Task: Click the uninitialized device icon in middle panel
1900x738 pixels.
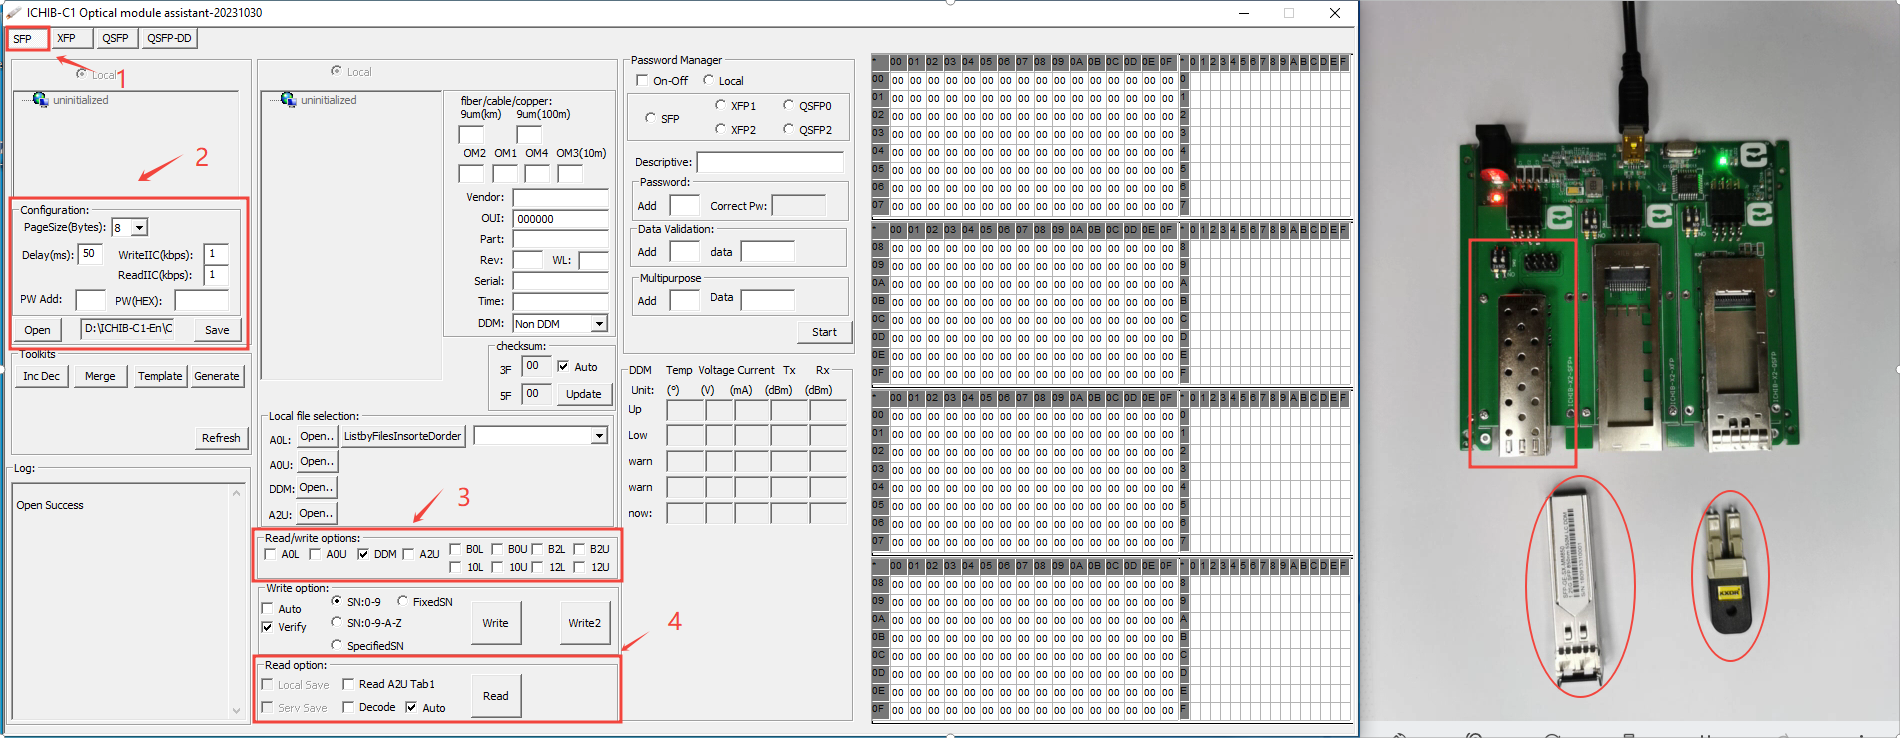Action: point(288,100)
